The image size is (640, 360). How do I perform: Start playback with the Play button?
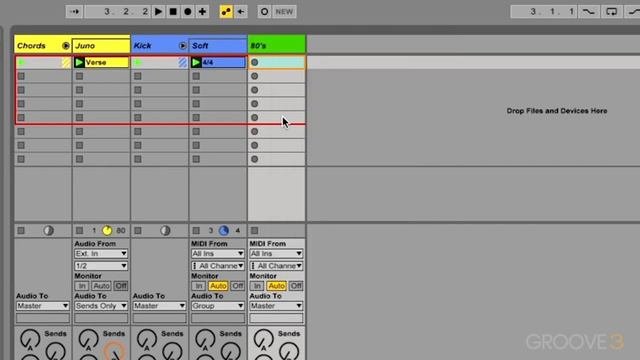[158, 11]
